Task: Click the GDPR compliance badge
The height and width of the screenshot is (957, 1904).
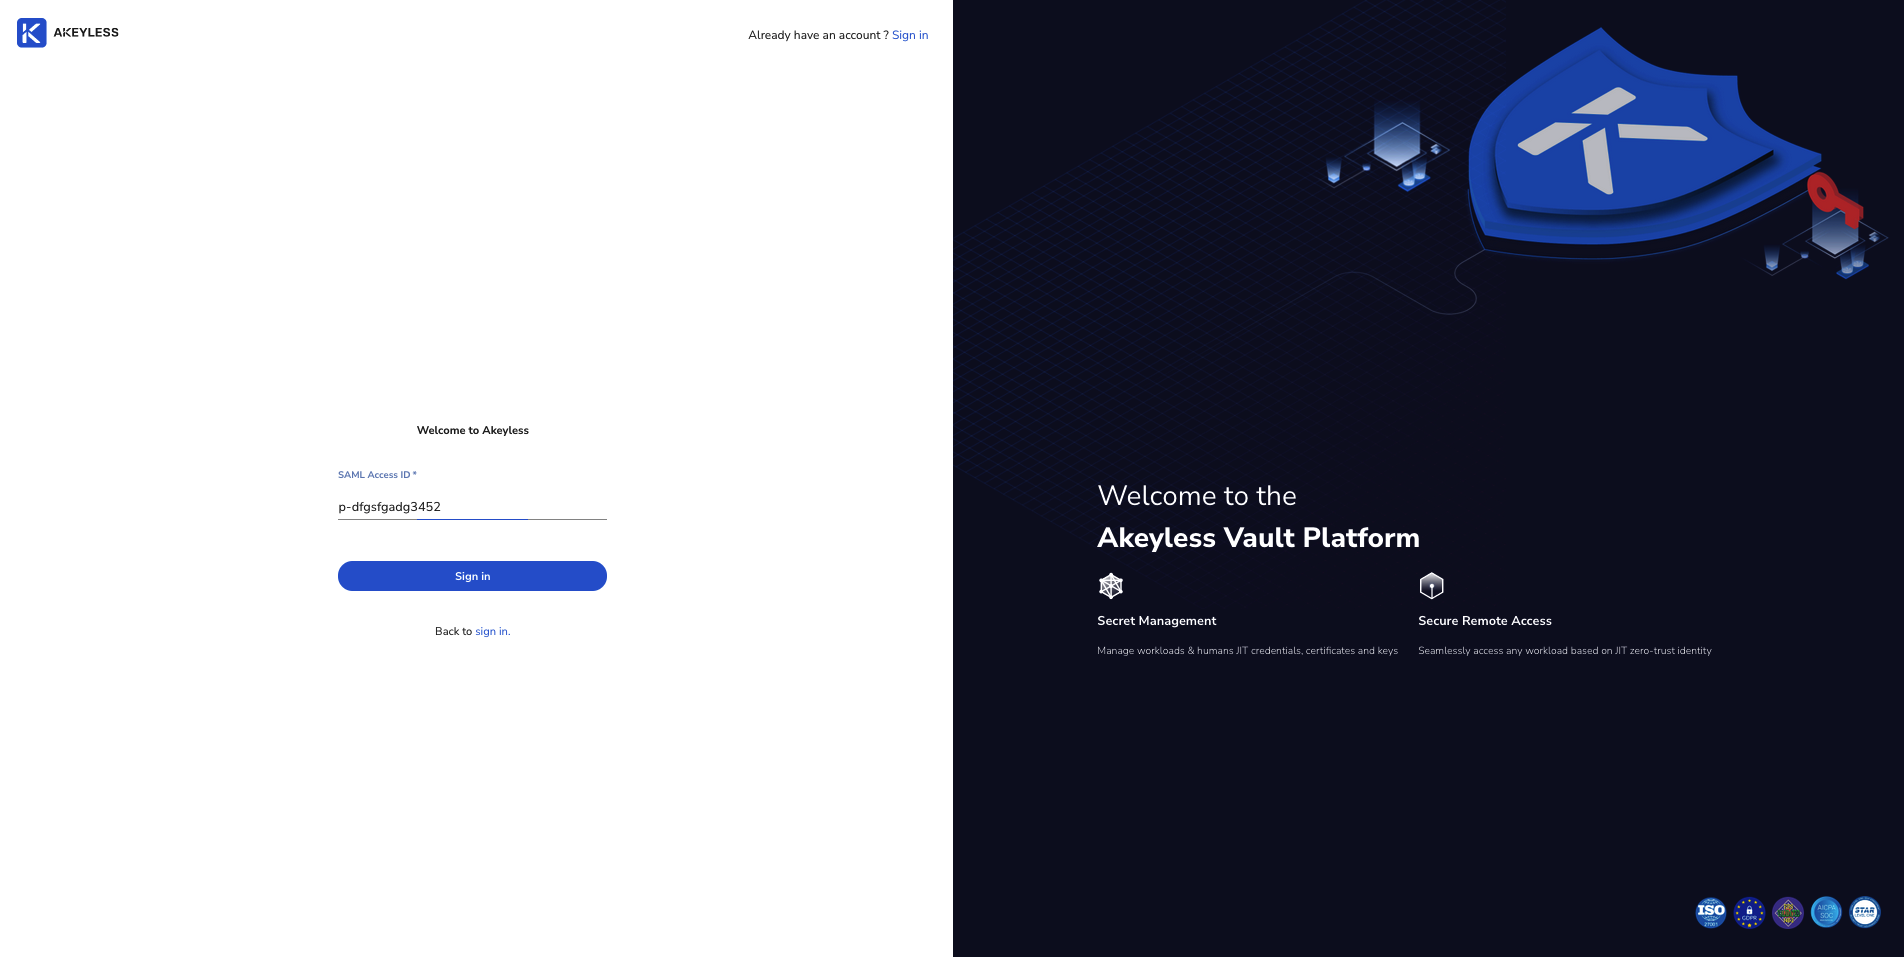Action: pos(1749,912)
